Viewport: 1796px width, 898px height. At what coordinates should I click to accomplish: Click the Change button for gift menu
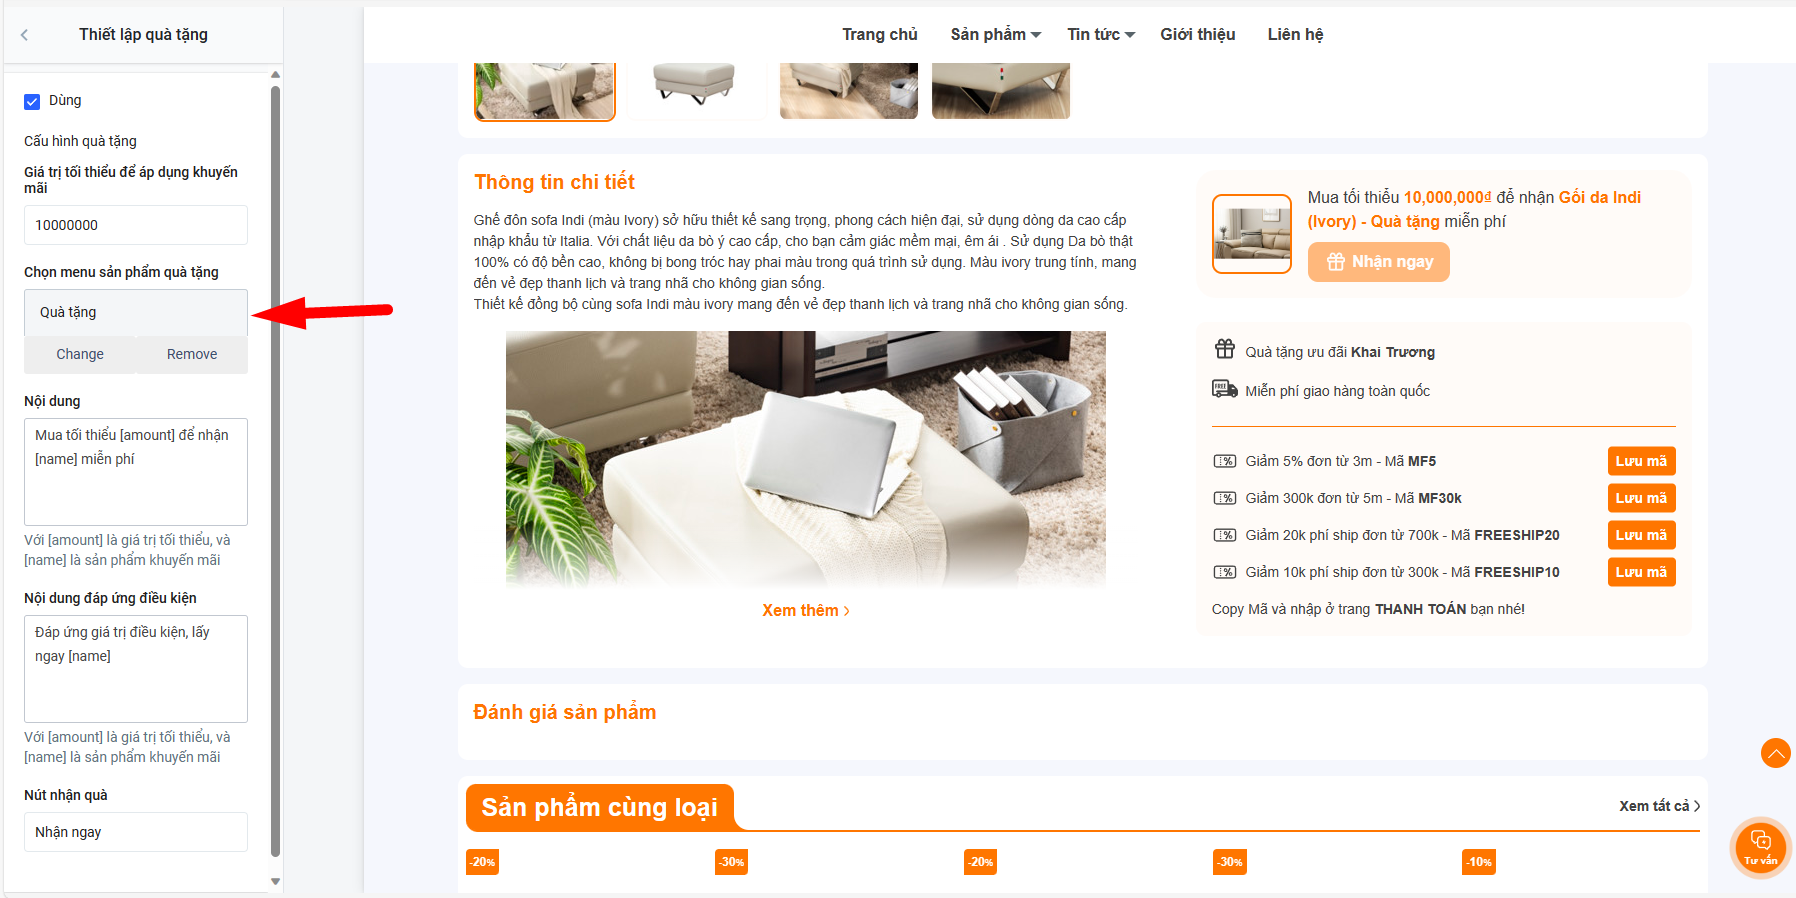click(80, 354)
